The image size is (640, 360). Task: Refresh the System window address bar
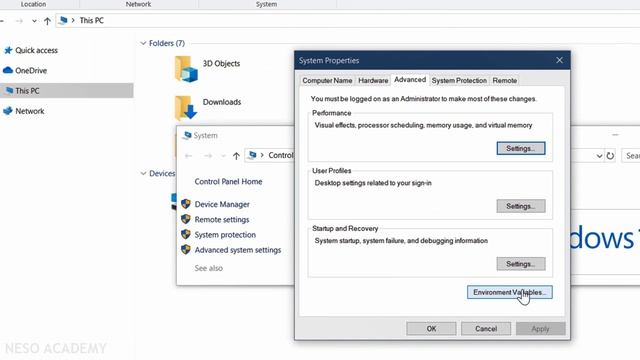pyautogui.click(x=610, y=156)
